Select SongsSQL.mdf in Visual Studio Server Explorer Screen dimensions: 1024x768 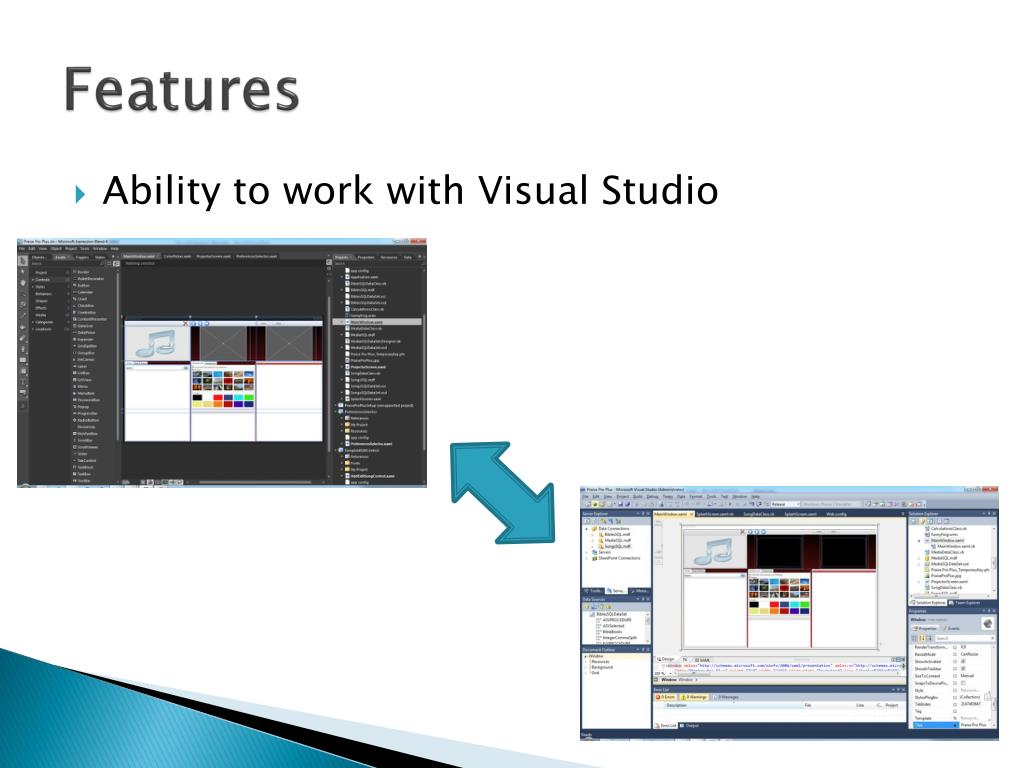click(615, 547)
